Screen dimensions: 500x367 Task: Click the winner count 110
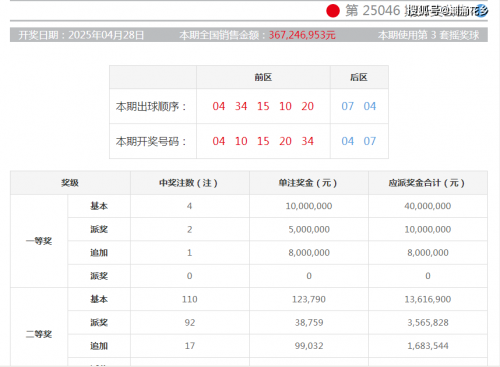click(x=190, y=299)
